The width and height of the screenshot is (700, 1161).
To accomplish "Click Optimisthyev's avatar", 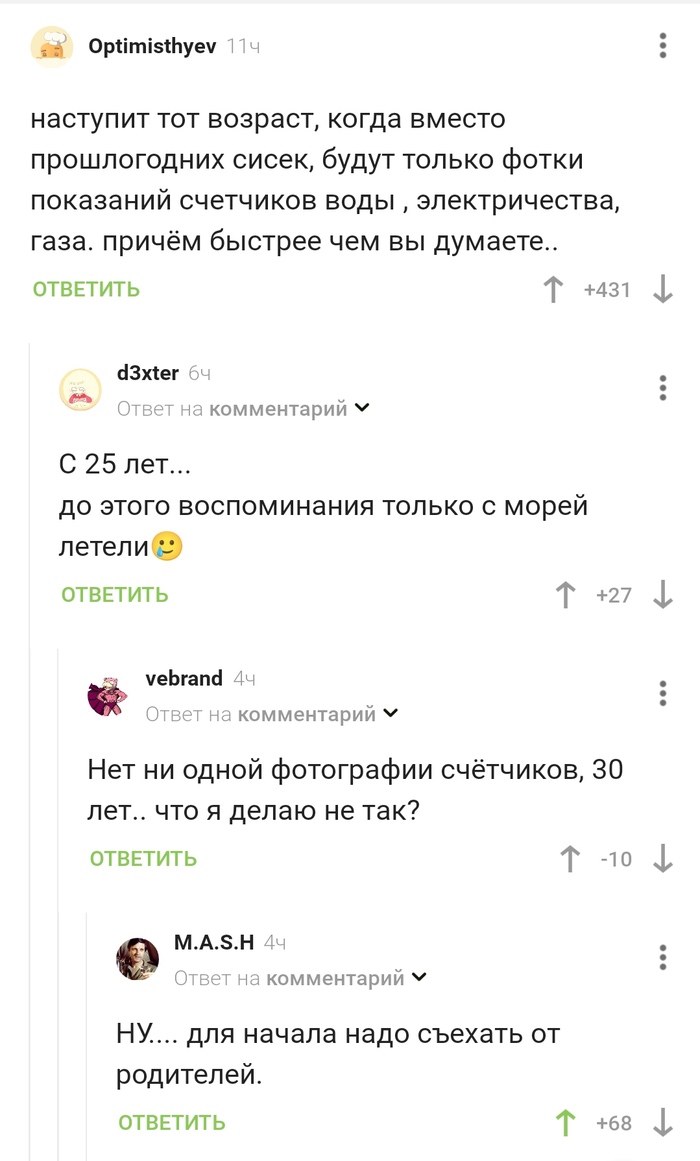I will (x=54, y=45).
